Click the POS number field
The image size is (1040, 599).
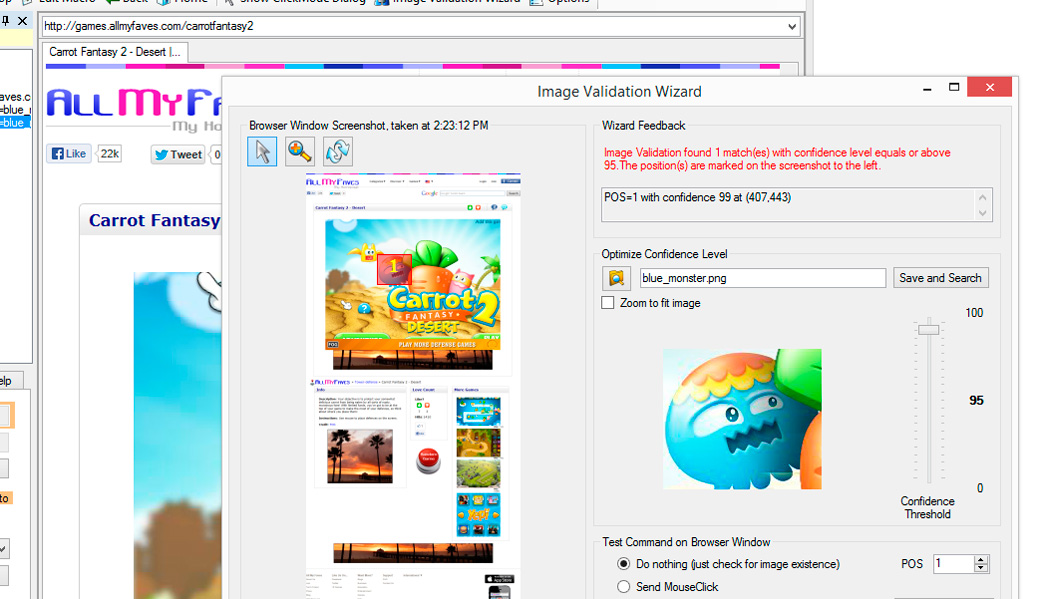point(953,564)
